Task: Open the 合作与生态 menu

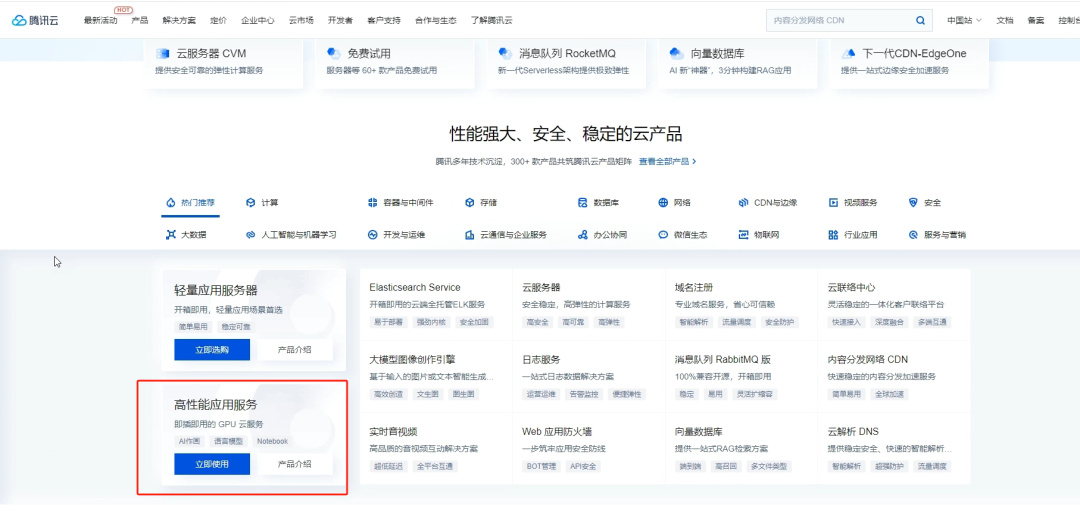Action: tap(436, 21)
